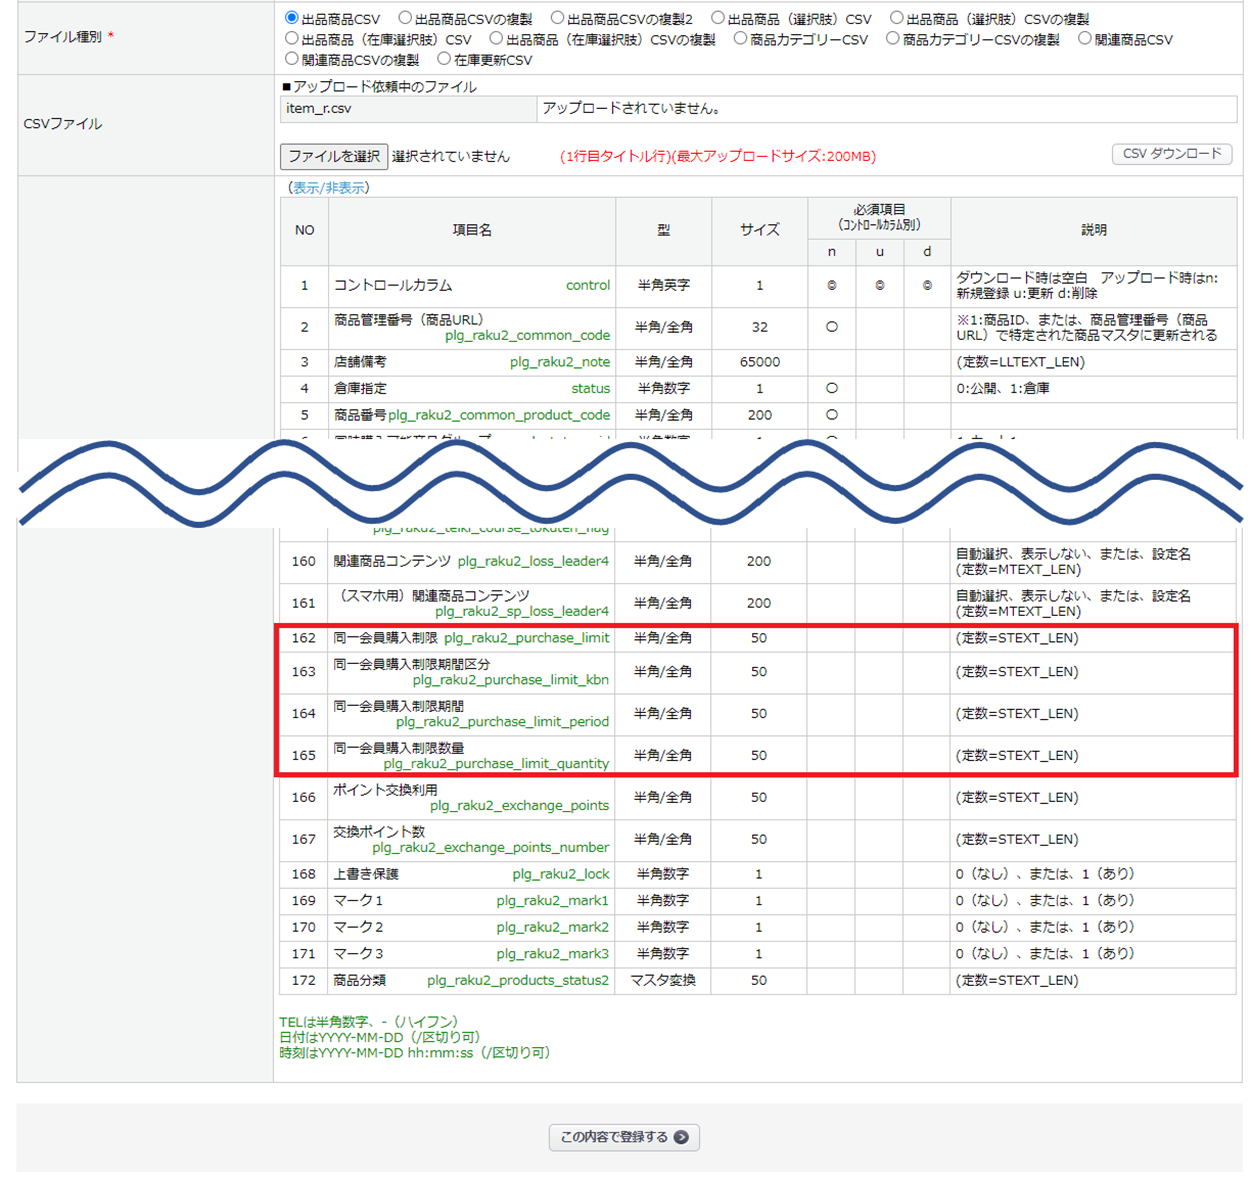Pick the 関連商品CSVの複製 radio option
1251x1177 pixels.
pyautogui.click(x=292, y=60)
